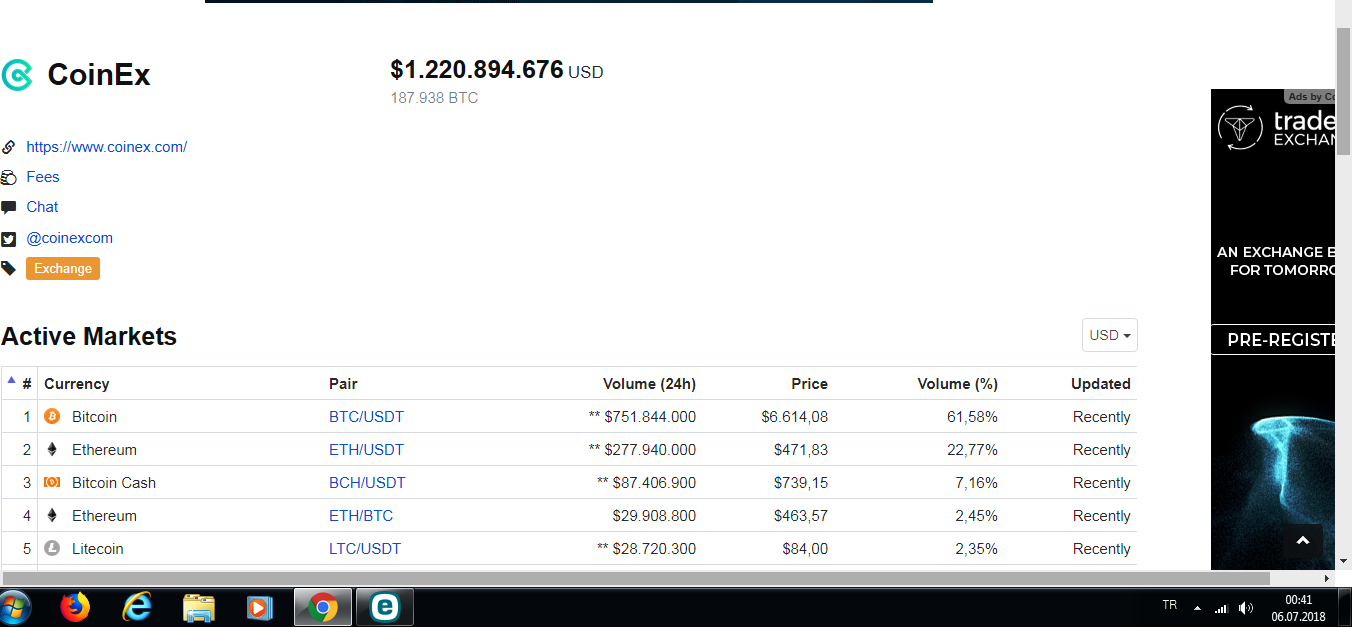Click the $751.844.000 volume cell
The width and height of the screenshot is (1352, 627).
point(642,417)
